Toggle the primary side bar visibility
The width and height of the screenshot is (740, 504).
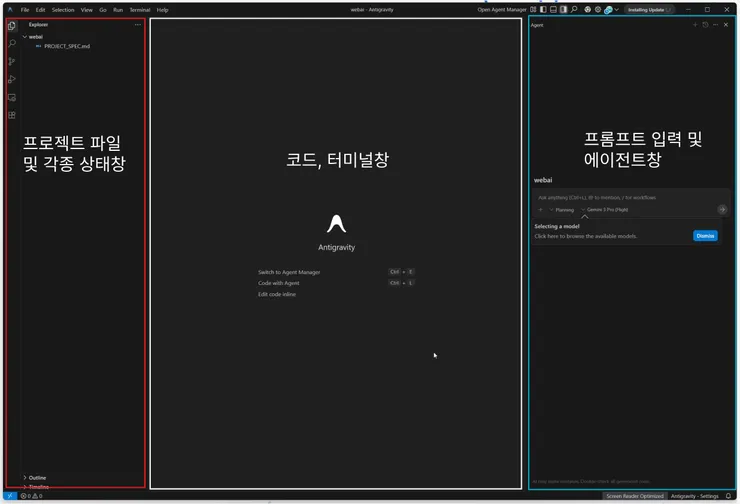tap(543, 9)
